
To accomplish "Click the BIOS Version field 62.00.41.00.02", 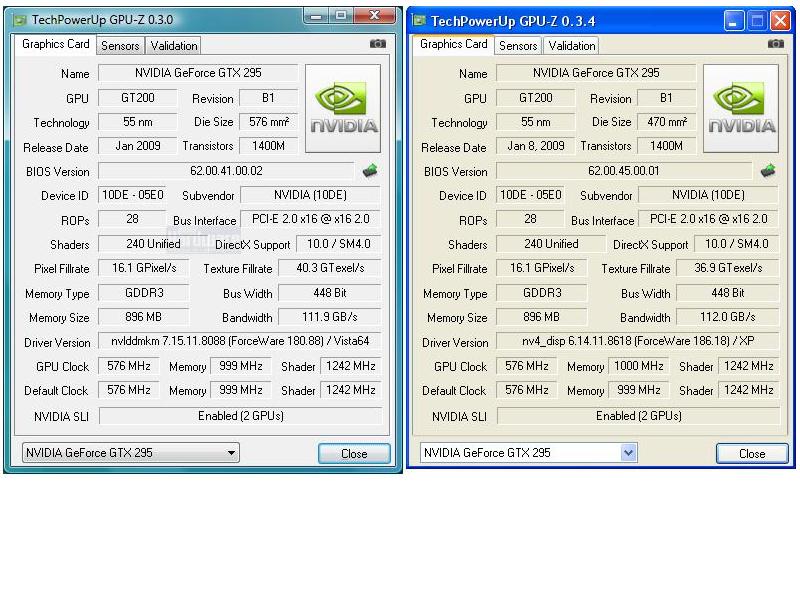I will pyautogui.click(x=226, y=171).
